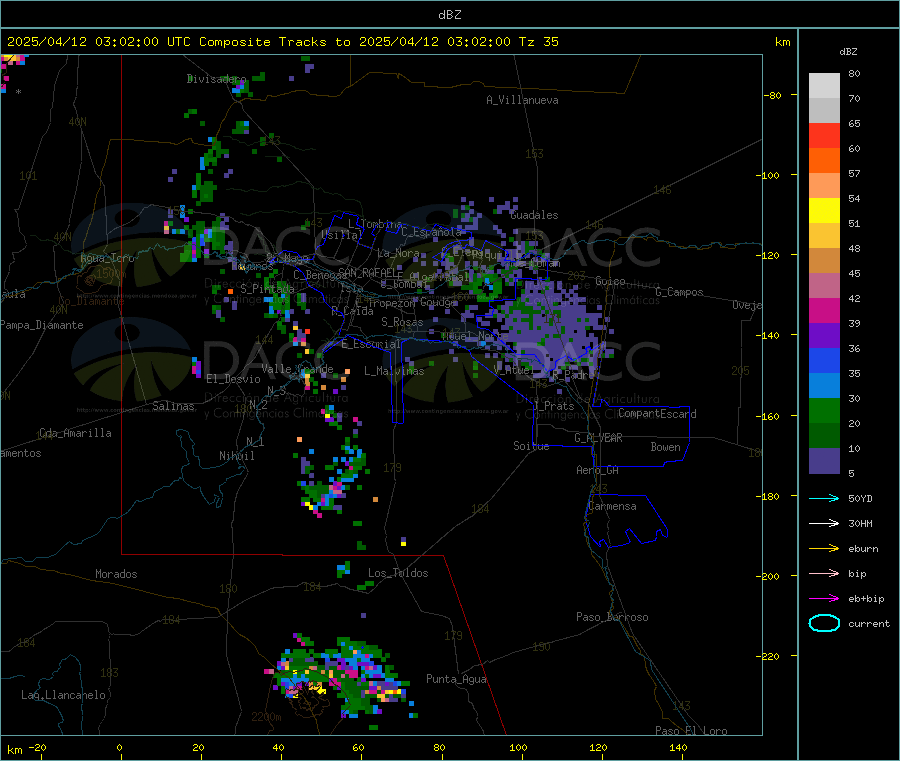Click the Paso_El_Loro location label
This screenshot has height=761, width=900.
pos(691,731)
